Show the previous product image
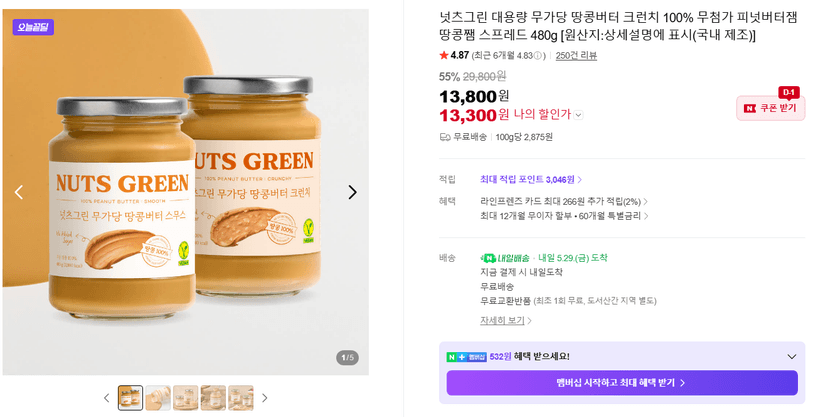 click(19, 192)
